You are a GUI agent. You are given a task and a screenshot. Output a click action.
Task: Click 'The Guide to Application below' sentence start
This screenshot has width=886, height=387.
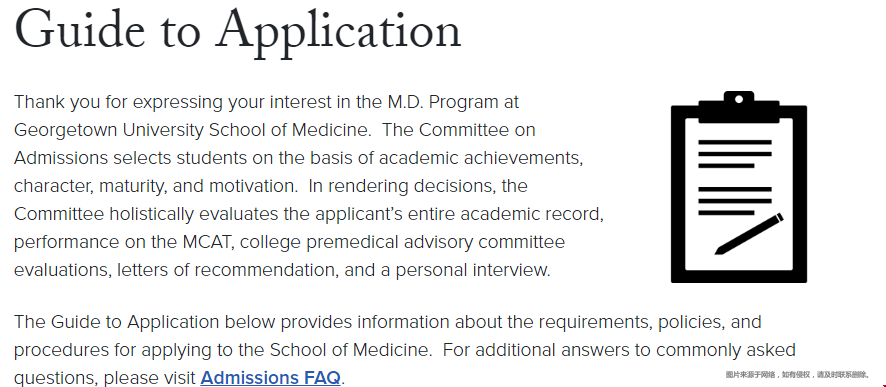coord(145,322)
